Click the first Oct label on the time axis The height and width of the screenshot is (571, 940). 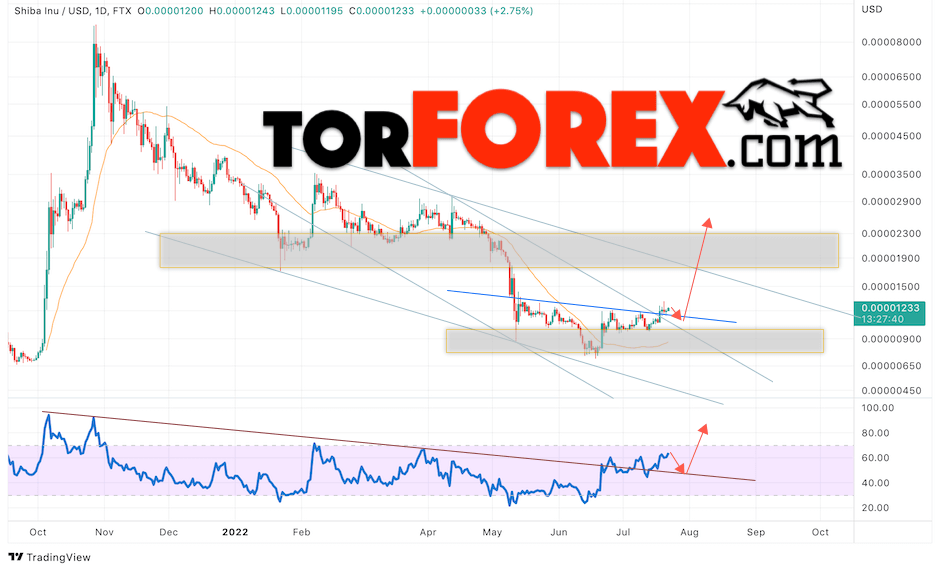pyautogui.click(x=38, y=532)
